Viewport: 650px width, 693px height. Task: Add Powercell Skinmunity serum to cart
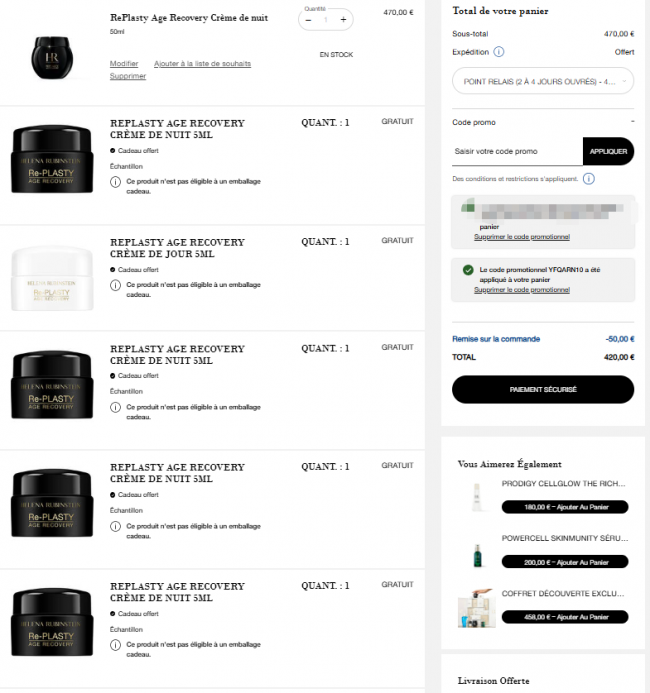565,562
